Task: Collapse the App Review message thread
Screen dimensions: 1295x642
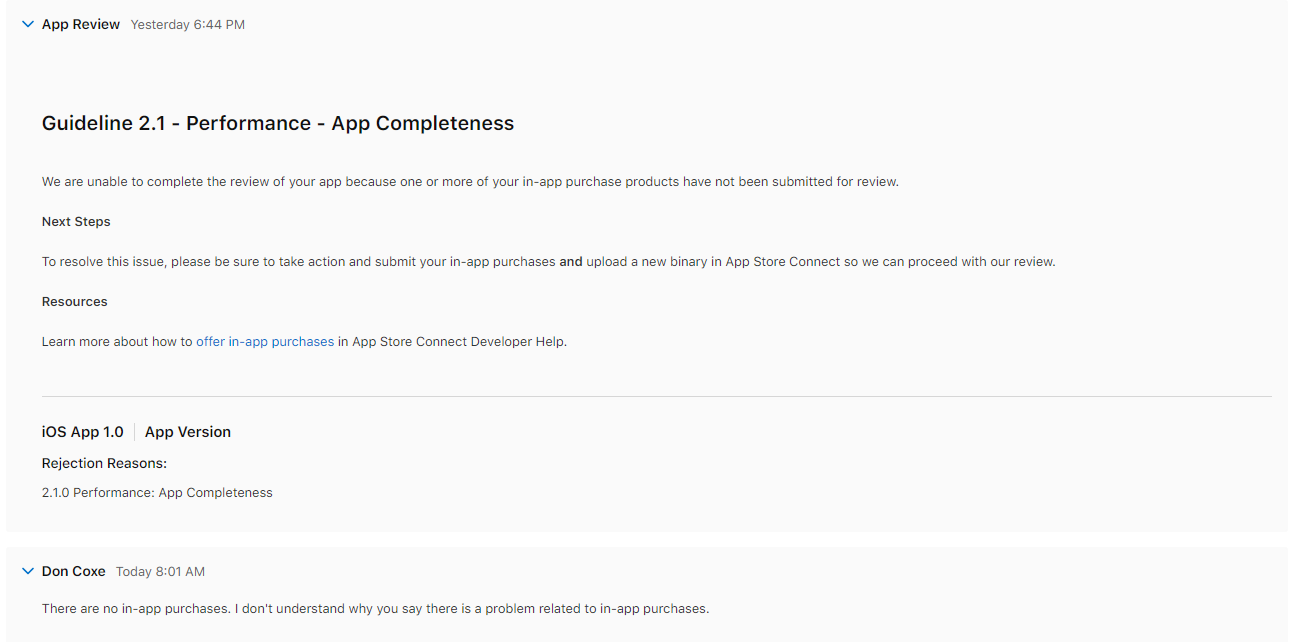Action: tap(28, 24)
